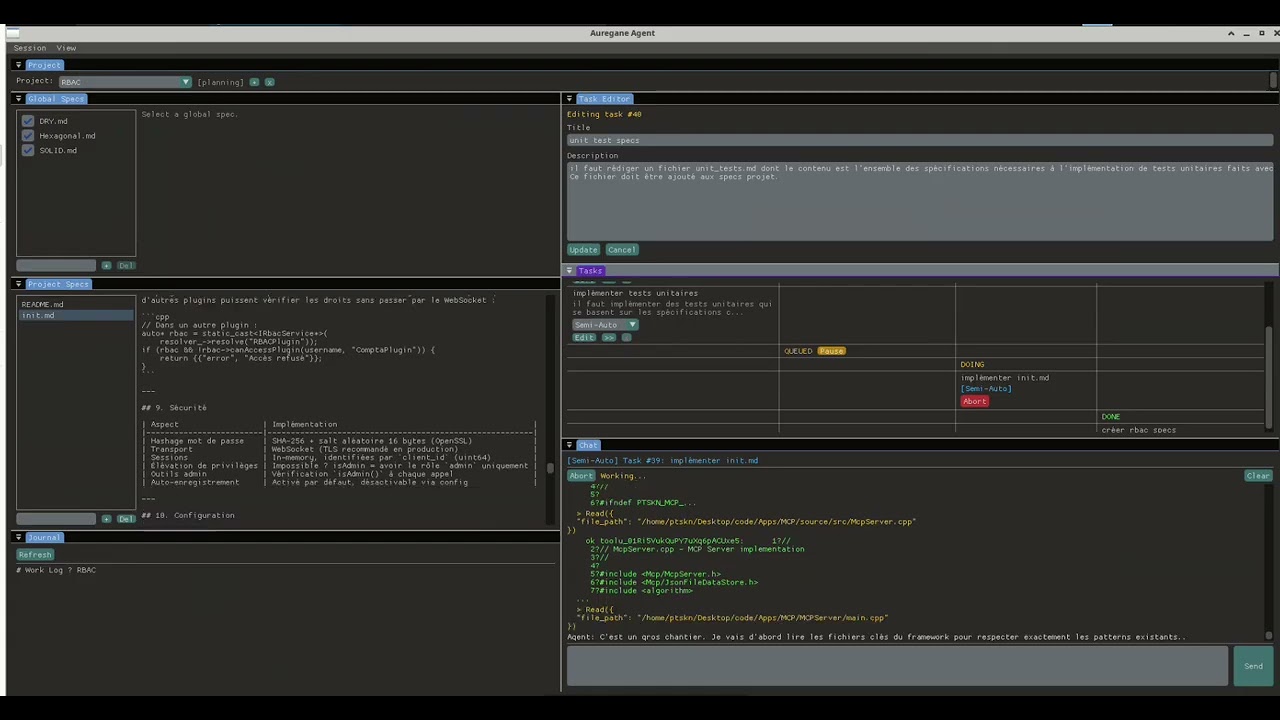Click Del button under Project Specs
This screenshot has width=1280, height=720.
point(126,519)
